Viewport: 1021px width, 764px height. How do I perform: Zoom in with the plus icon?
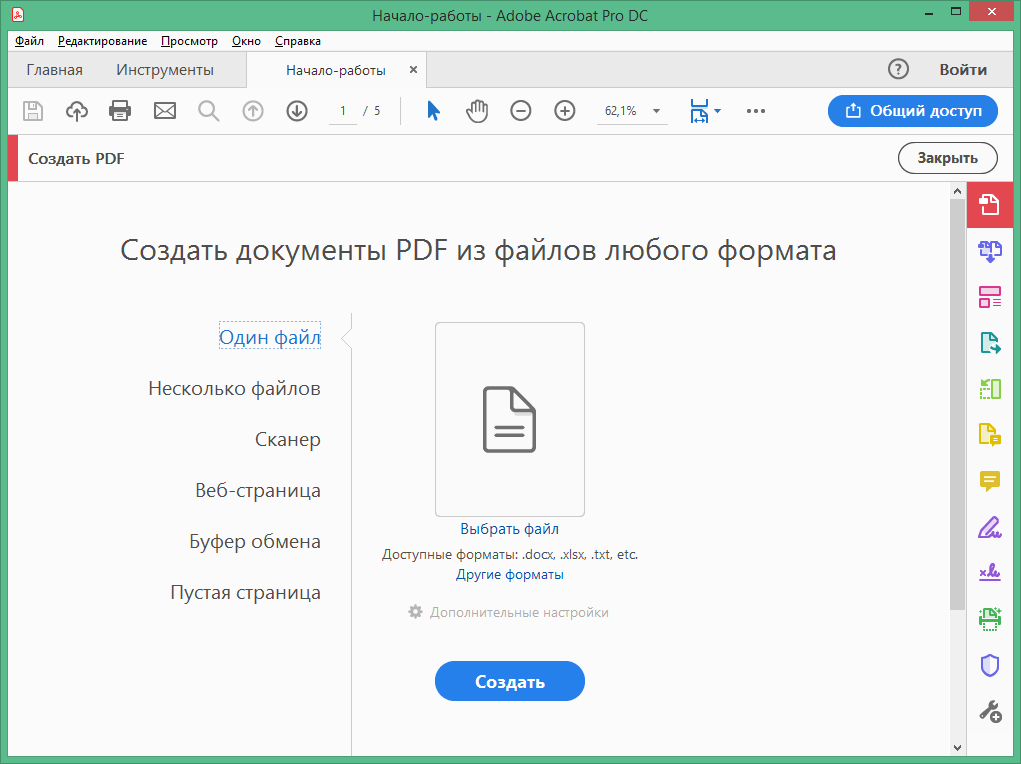pyautogui.click(x=565, y=111)
